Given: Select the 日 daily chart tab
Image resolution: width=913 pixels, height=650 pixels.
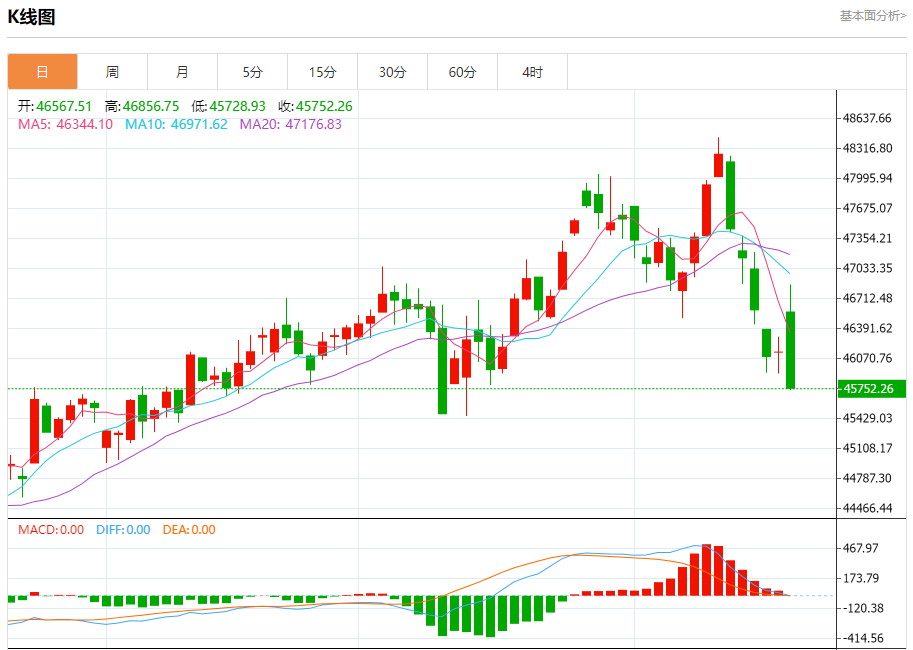Looking at the screenshot, I should (43, 72).
